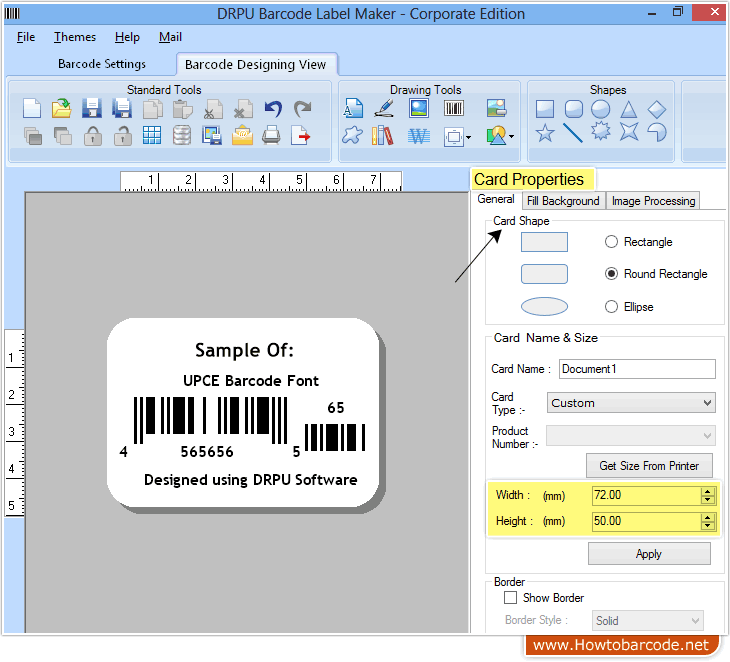The image size is (730, 662).
Task: Open the image library books icon
Action: (x=383, y=136)
